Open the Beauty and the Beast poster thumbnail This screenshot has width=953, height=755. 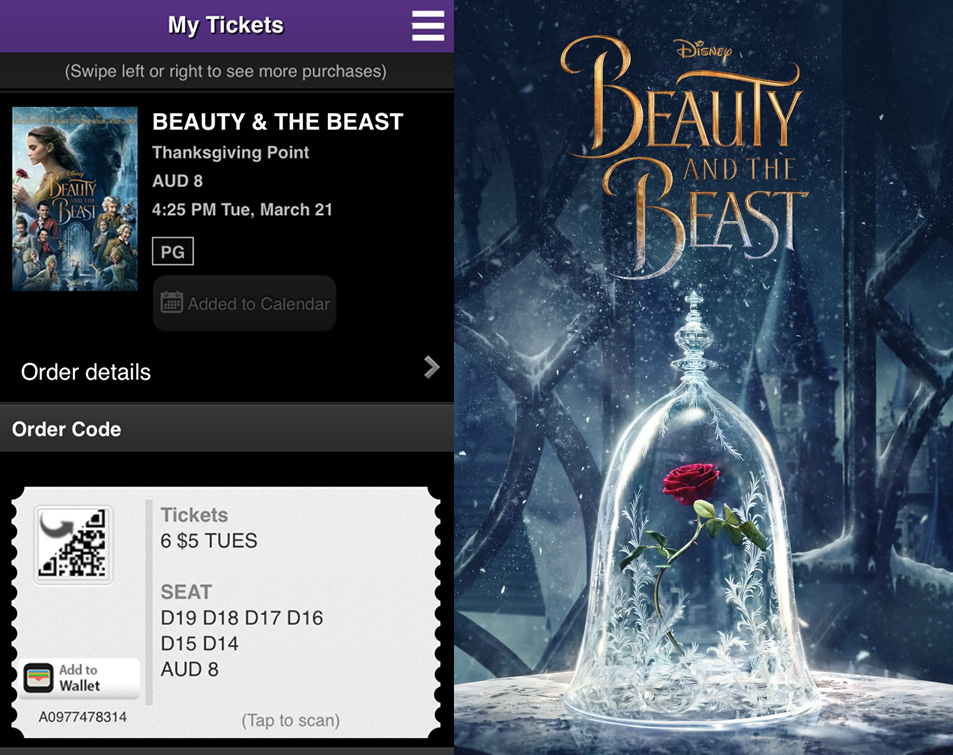[x=75, y=199]
